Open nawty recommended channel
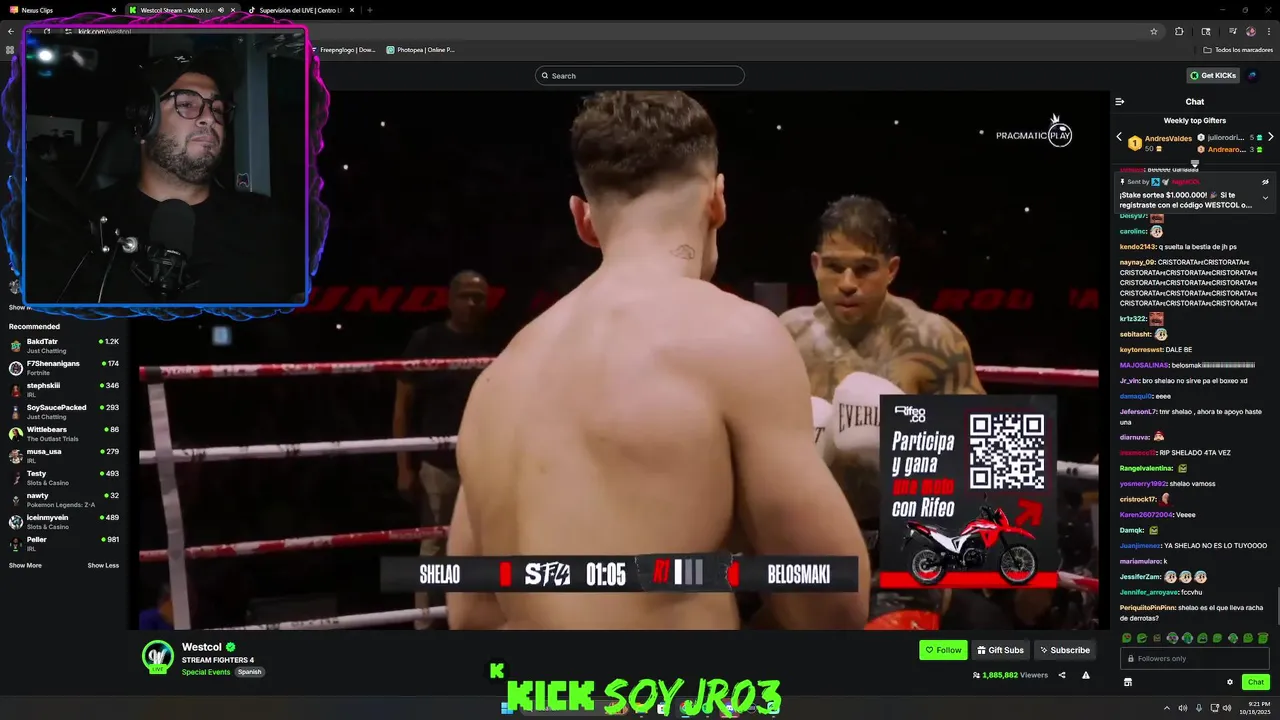The width and height of the screenshot is (1280, 720). (x=64, y=500)
